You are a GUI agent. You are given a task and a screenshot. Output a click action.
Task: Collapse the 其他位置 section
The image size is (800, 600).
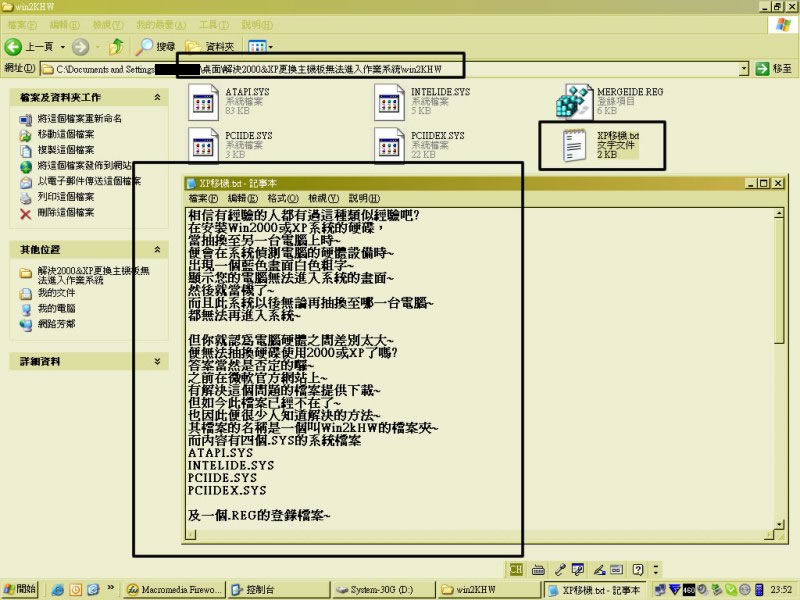[157, 249]
